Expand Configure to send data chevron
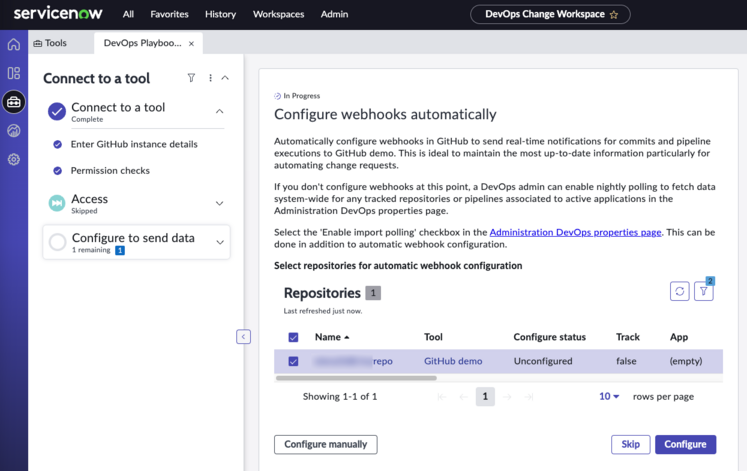Image resolution: width=747 pixels, height=471 pixels. (220, 242)
